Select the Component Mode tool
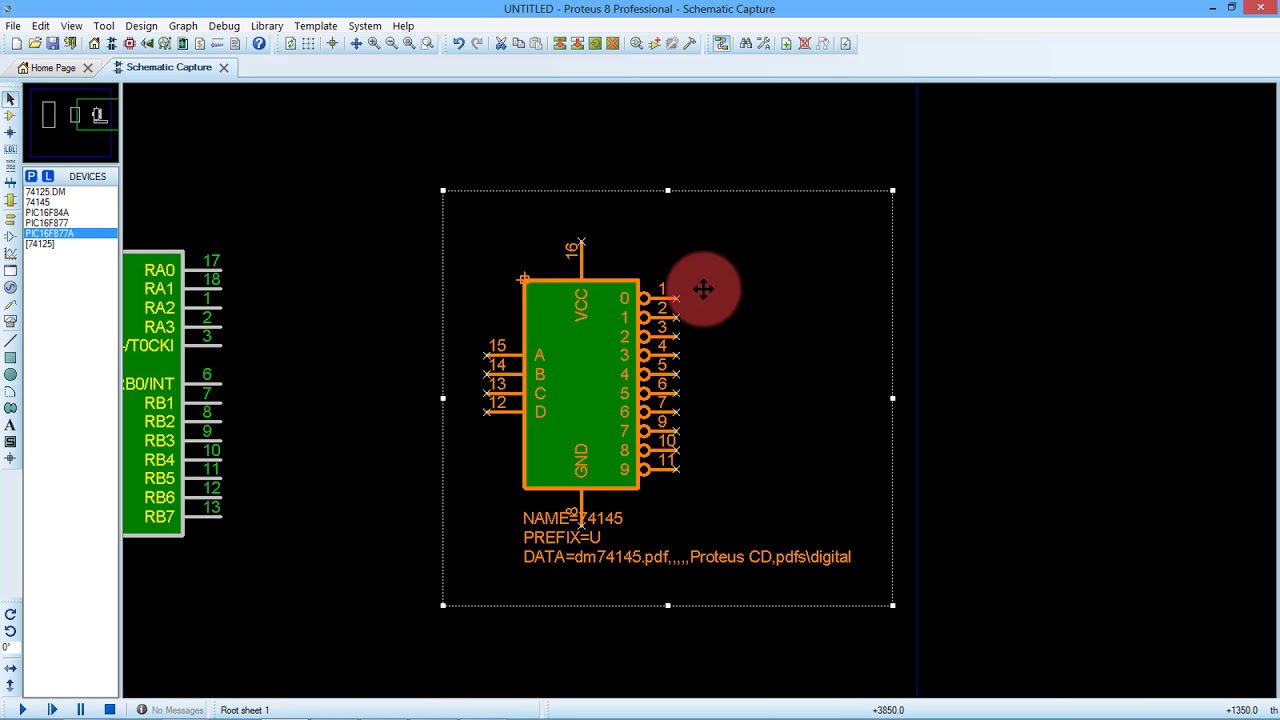Image resolution: width=1280 pixels, height=720 pixels. pos(10,116)
